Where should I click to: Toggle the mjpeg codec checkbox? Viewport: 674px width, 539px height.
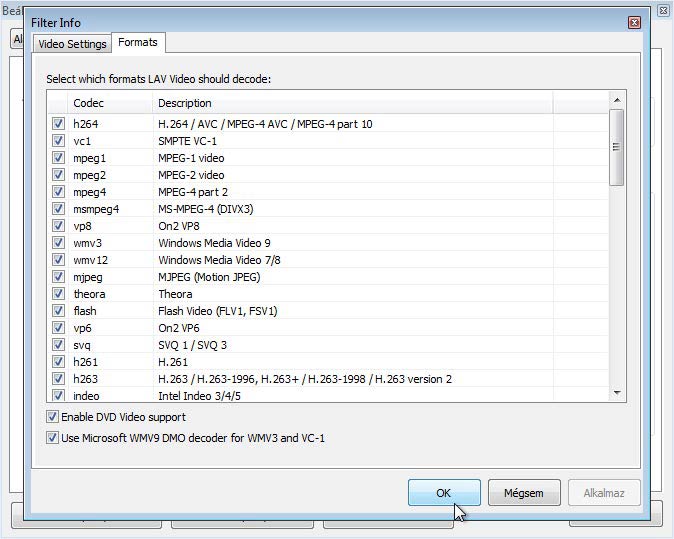coord(58,277)
